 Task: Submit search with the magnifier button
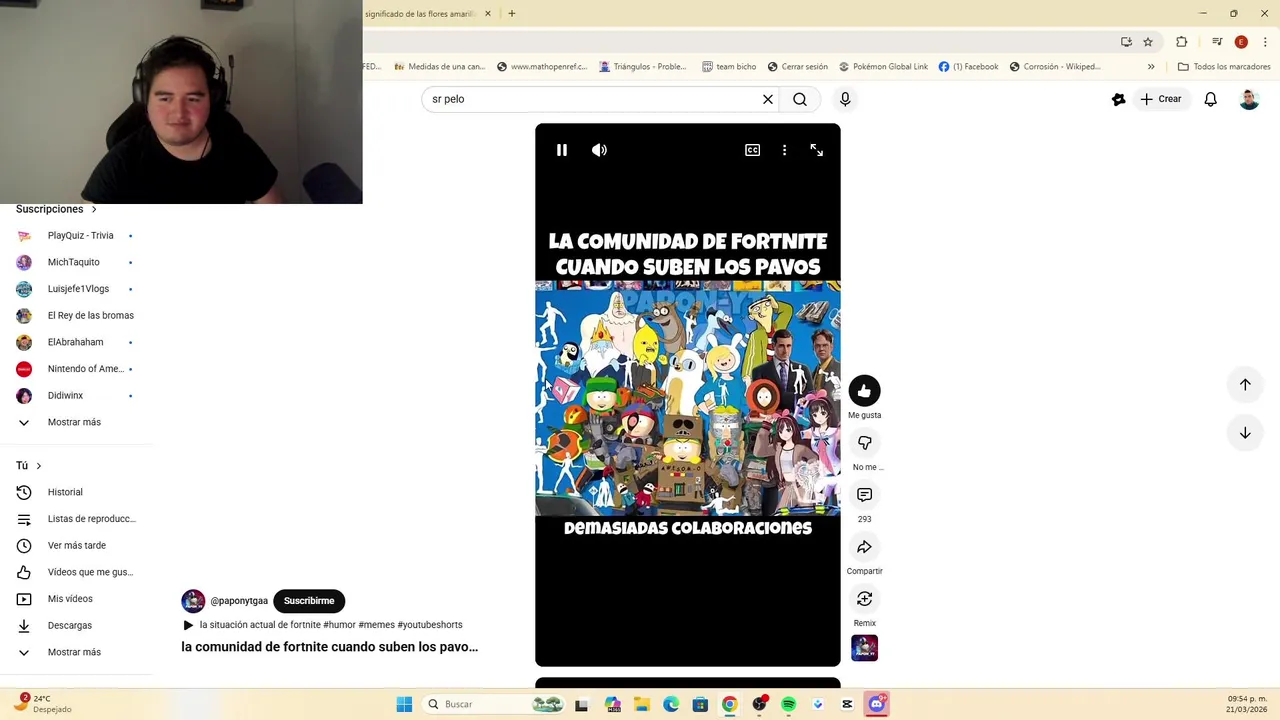[x=800, y=99]
